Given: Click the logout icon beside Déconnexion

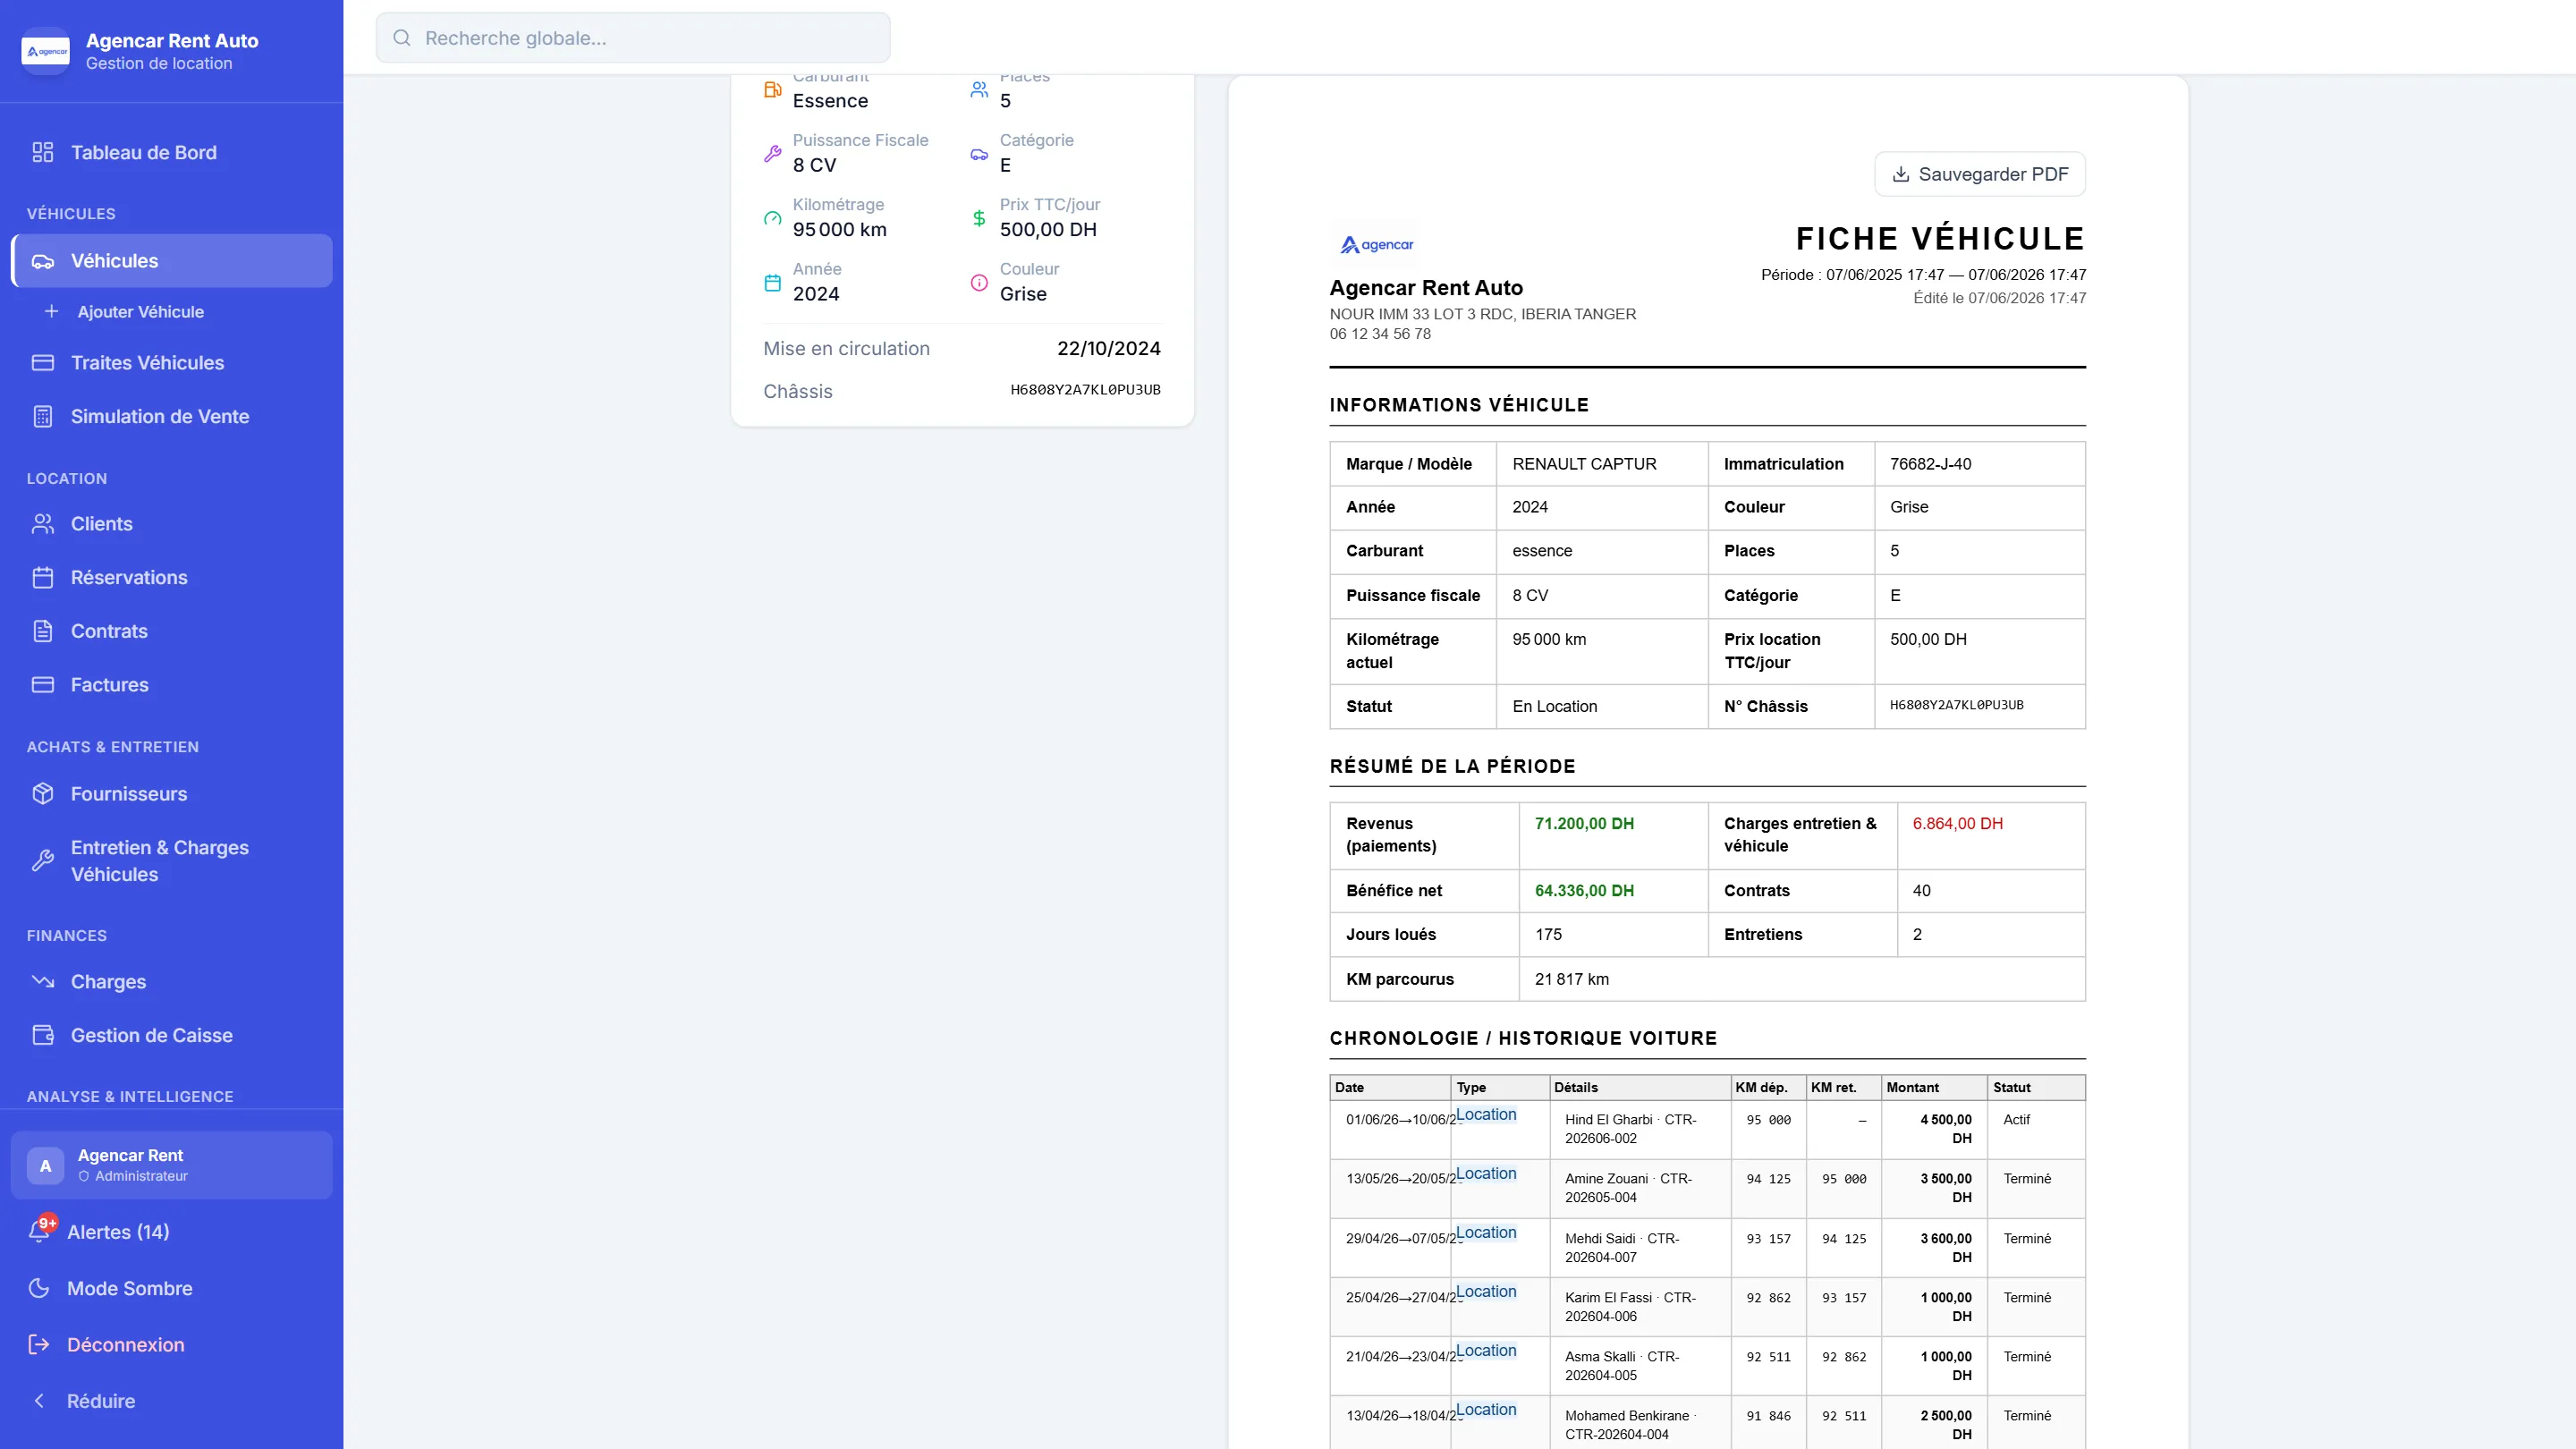Looking at the screenshot, I should coord(39,1345).
